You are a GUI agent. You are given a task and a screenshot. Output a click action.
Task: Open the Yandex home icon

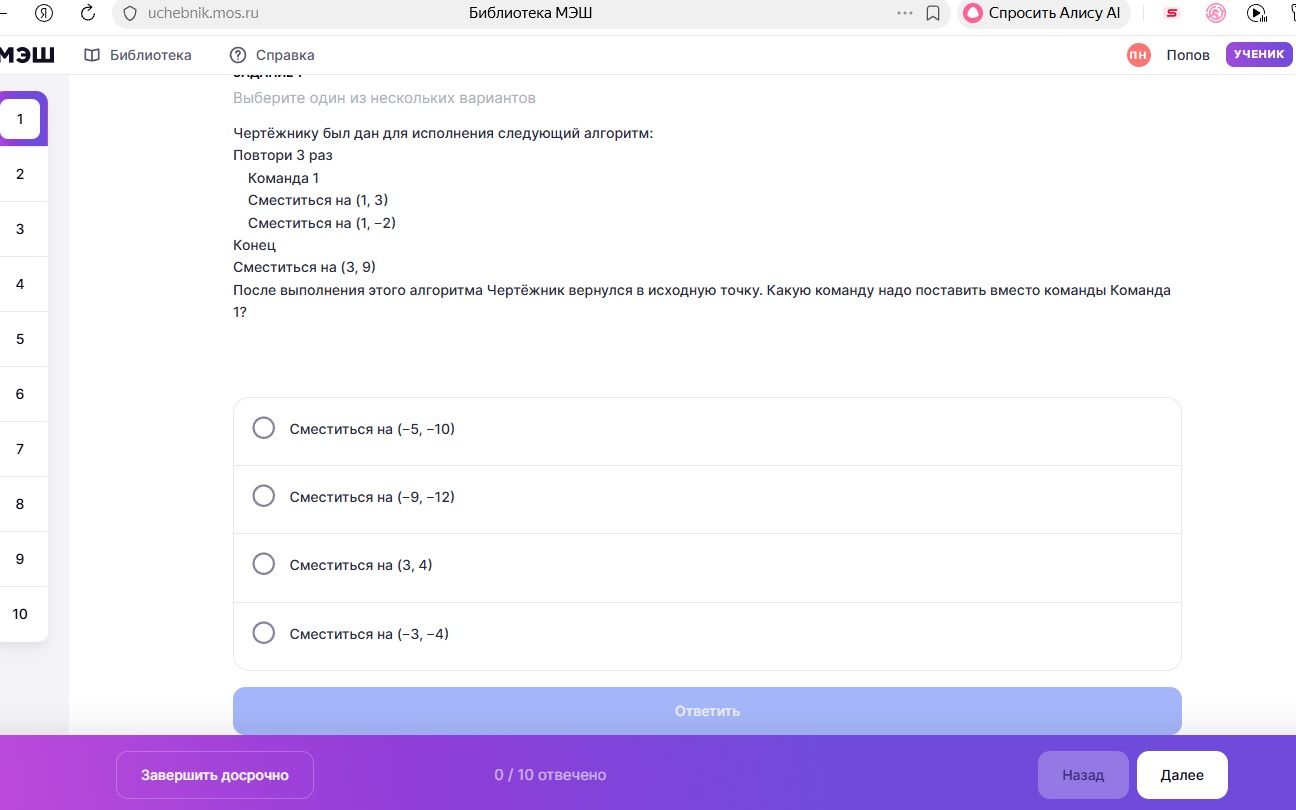[x=44, y=13]
